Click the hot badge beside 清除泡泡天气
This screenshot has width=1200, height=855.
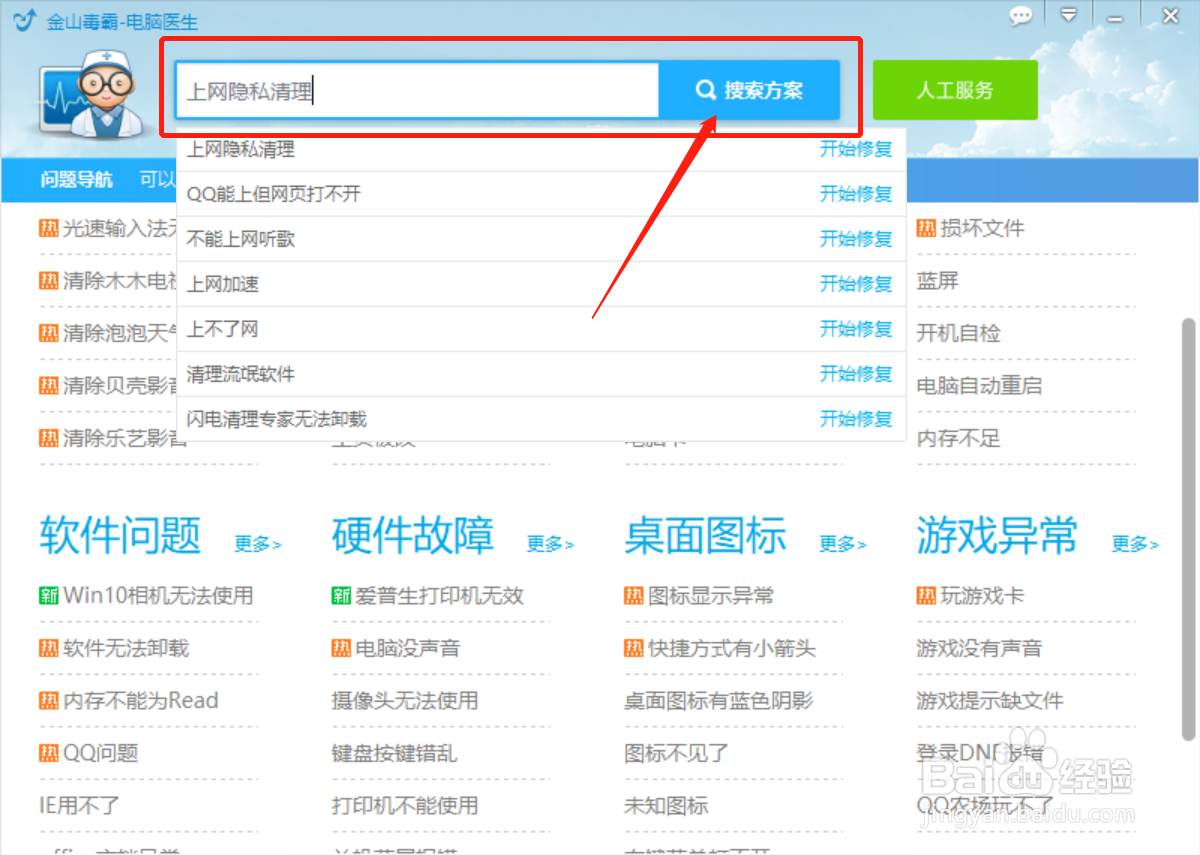pyautogui.click(x=49, y=333)
